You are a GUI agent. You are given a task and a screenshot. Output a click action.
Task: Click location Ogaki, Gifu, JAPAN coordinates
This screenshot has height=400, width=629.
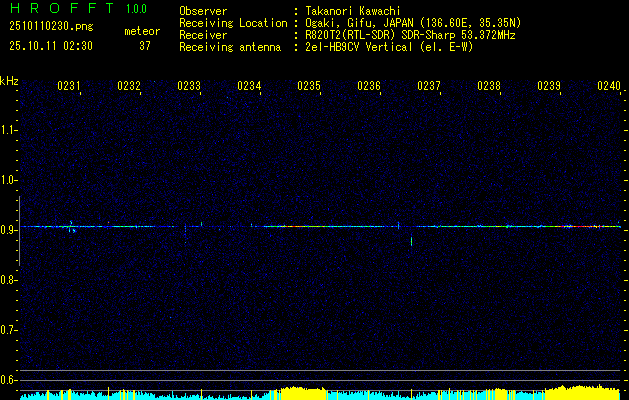(413, 23)
